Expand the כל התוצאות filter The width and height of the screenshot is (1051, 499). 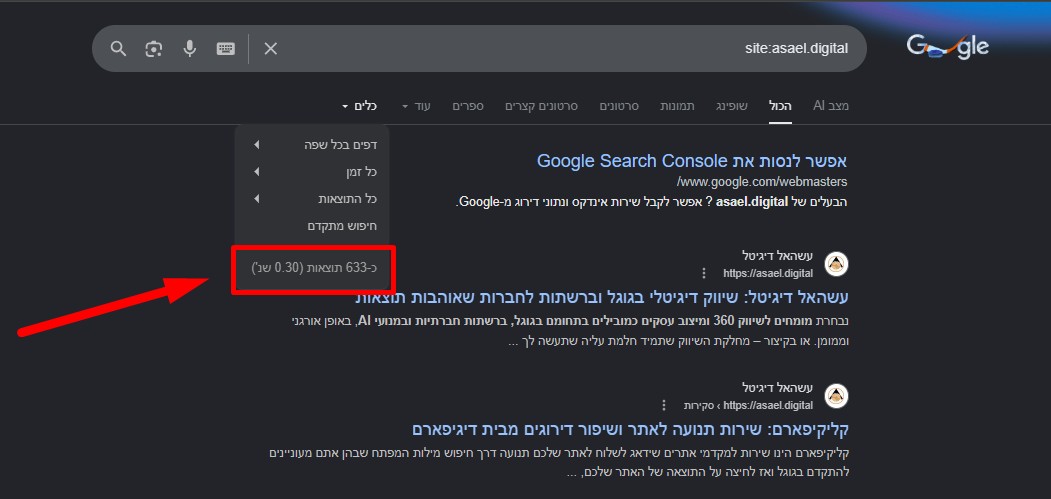(x=314, y=199)
